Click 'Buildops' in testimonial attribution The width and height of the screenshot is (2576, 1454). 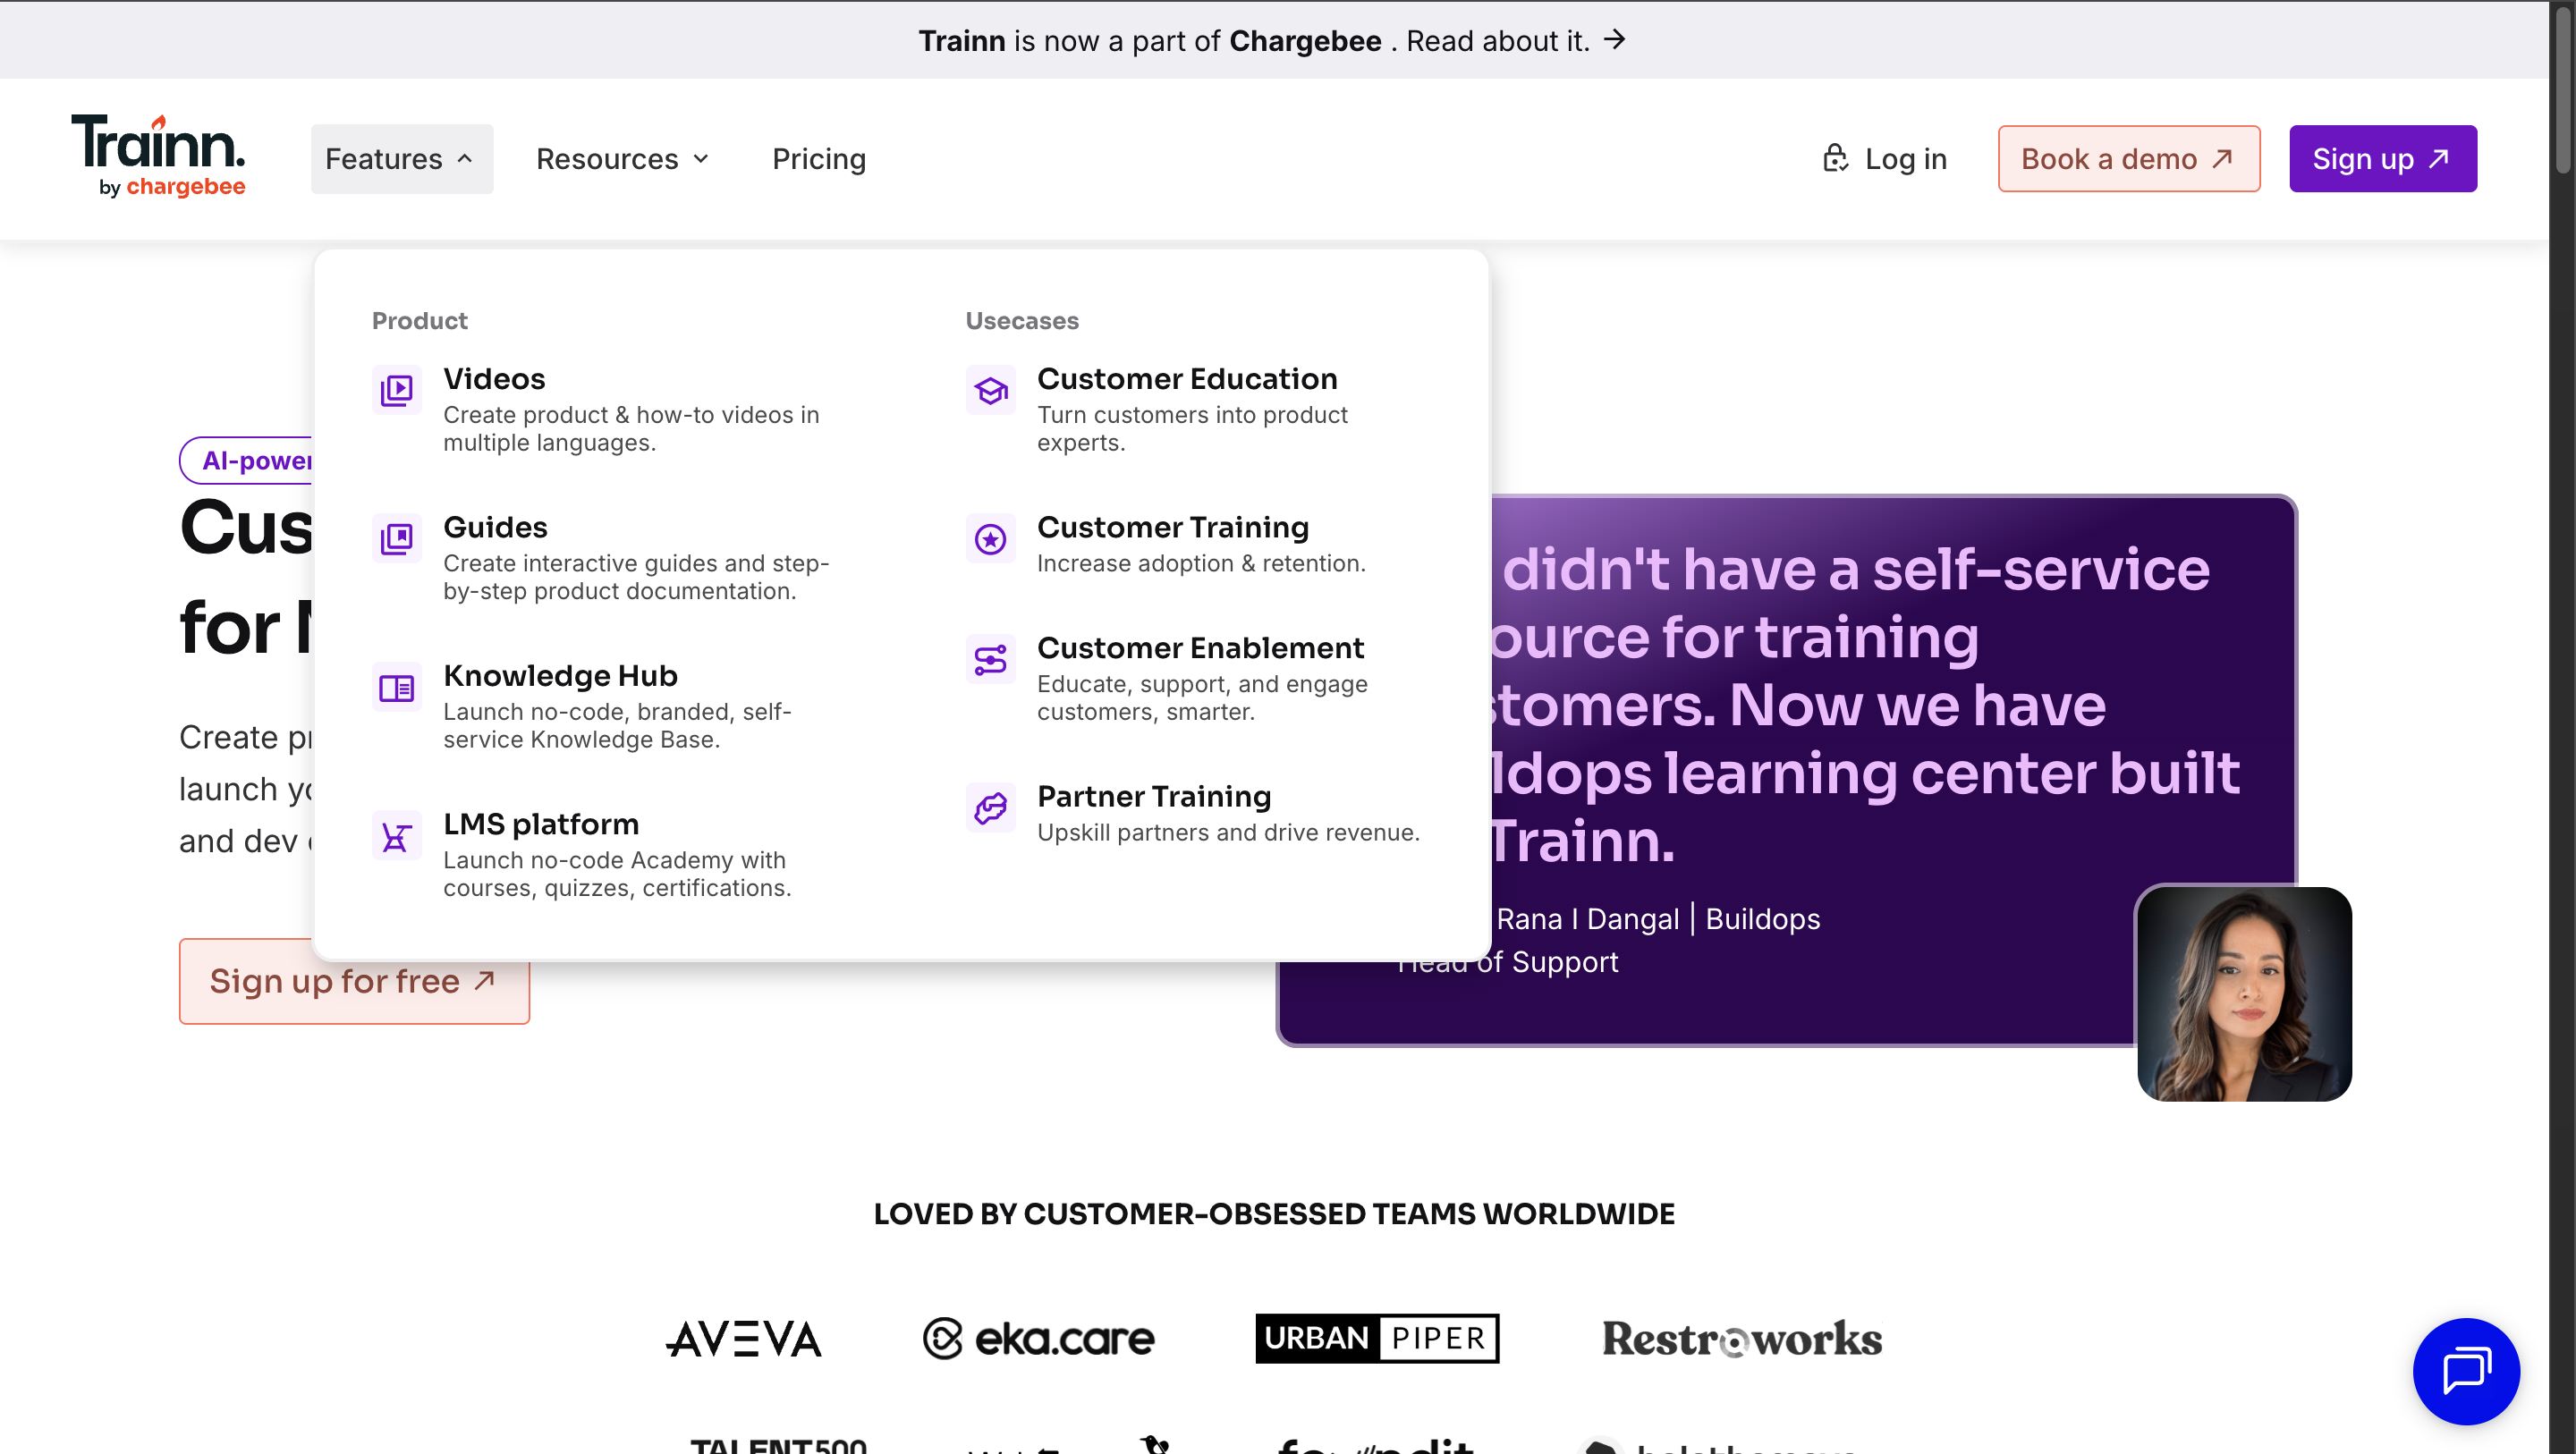1762,918
